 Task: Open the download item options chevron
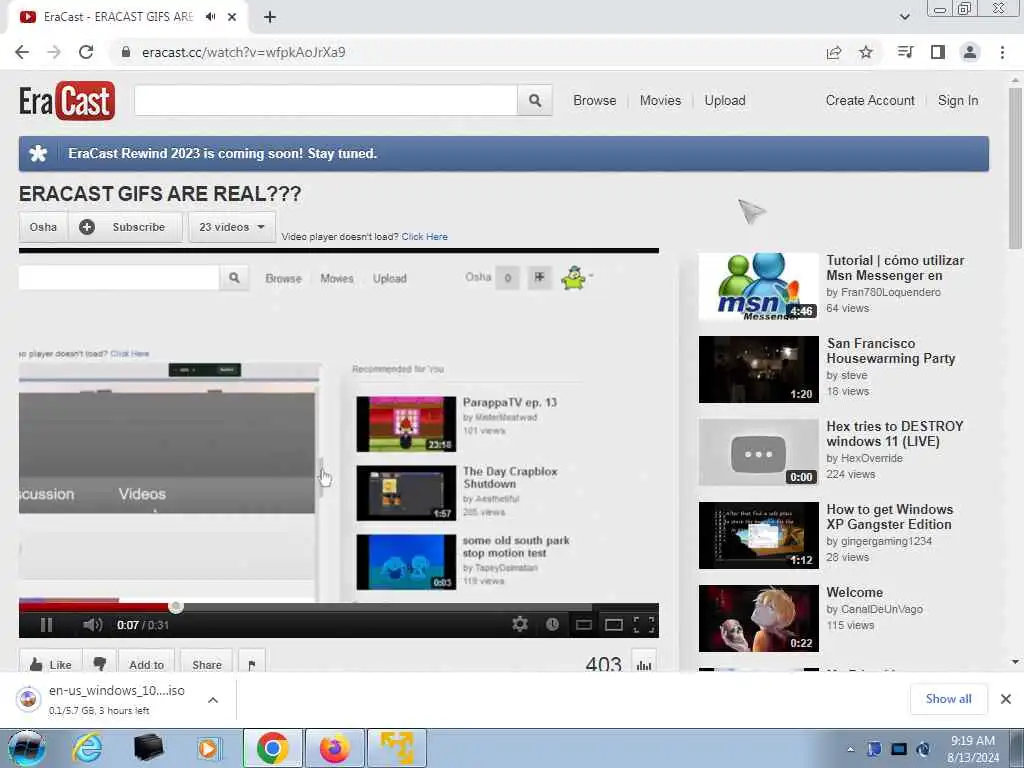pyautogui.click(x=213, y=700)
